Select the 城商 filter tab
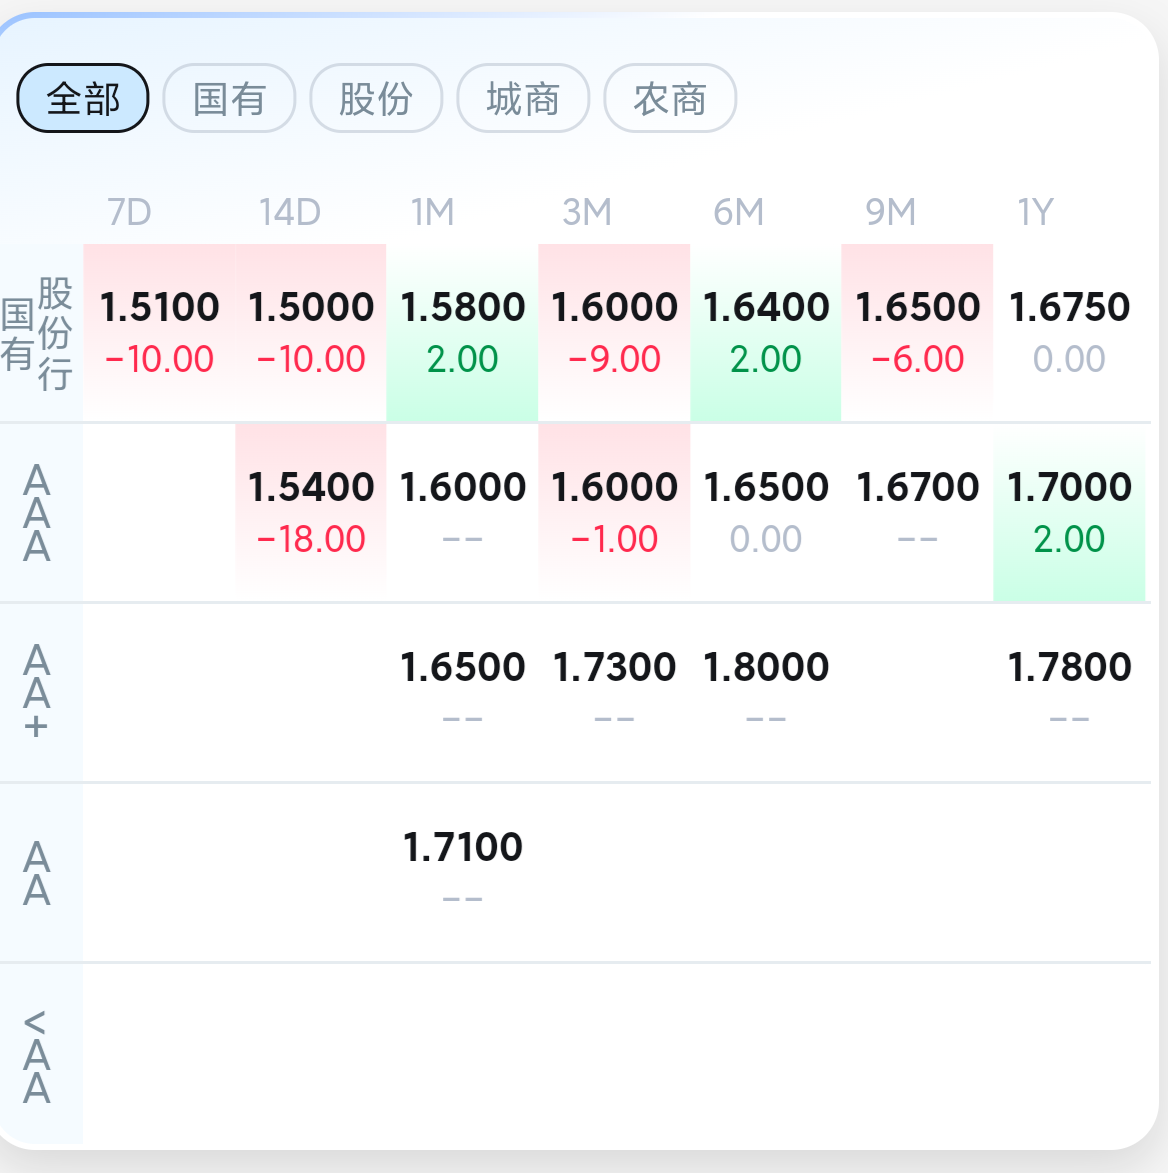The image size is (1168, 1173). (x=523, y=98)
